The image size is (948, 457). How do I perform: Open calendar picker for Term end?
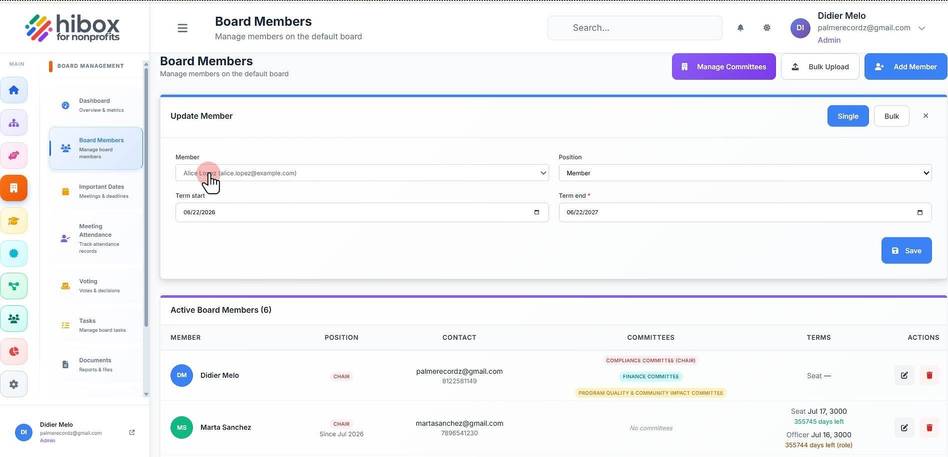tap(920, 213)
